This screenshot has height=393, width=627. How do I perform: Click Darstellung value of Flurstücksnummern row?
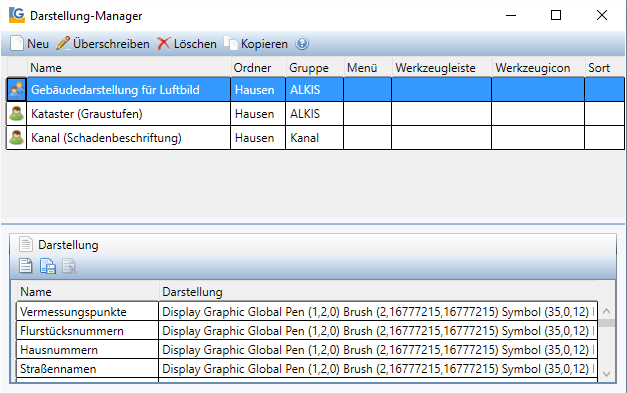pyautogui.click(x=378, y=331)
